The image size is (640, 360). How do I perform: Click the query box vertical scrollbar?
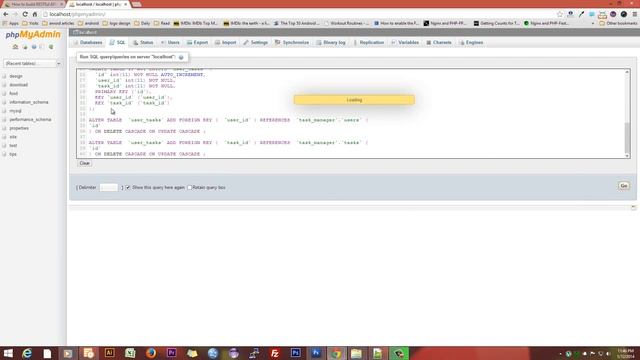[627, 114]
